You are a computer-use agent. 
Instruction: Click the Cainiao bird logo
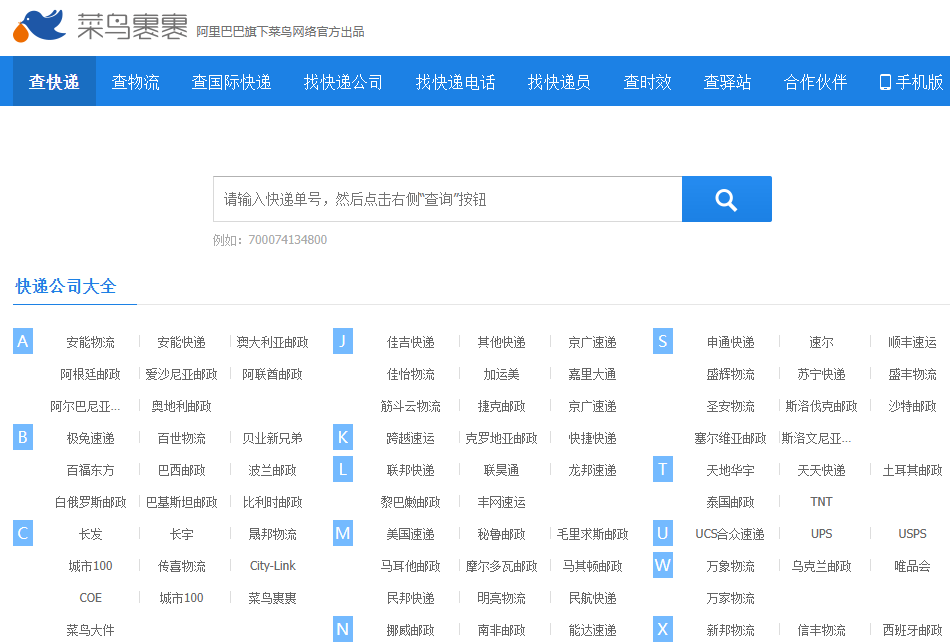(41, 26)
